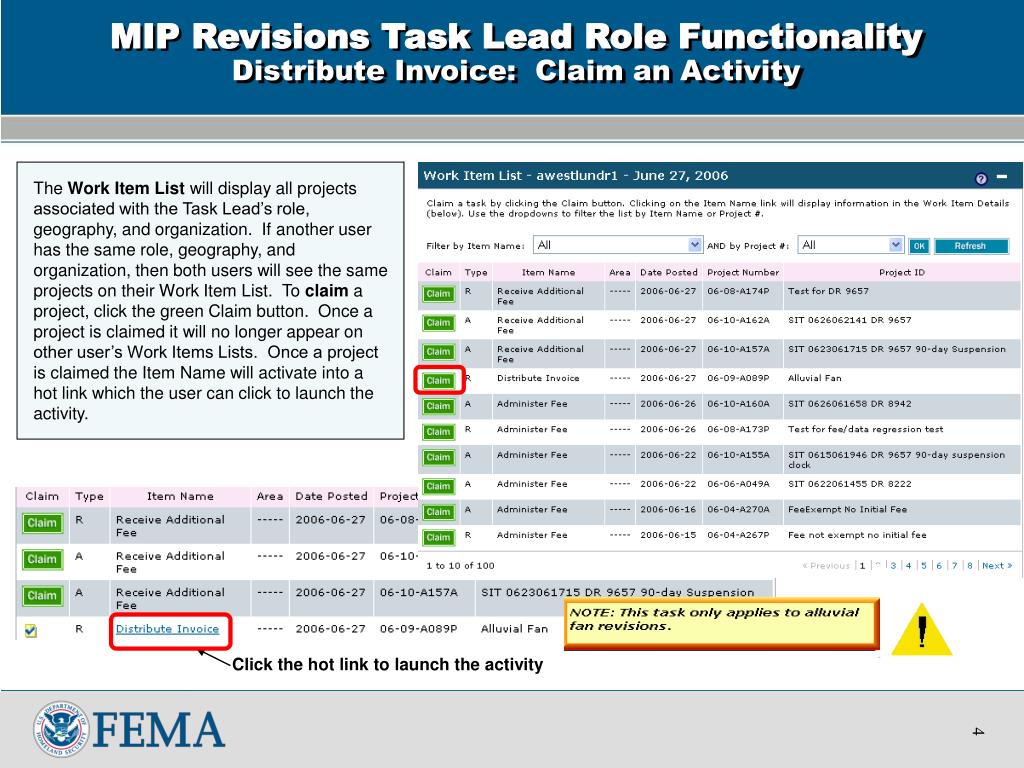
Task: Click the Date Posted column header in main list
Action: click(669, 272)
